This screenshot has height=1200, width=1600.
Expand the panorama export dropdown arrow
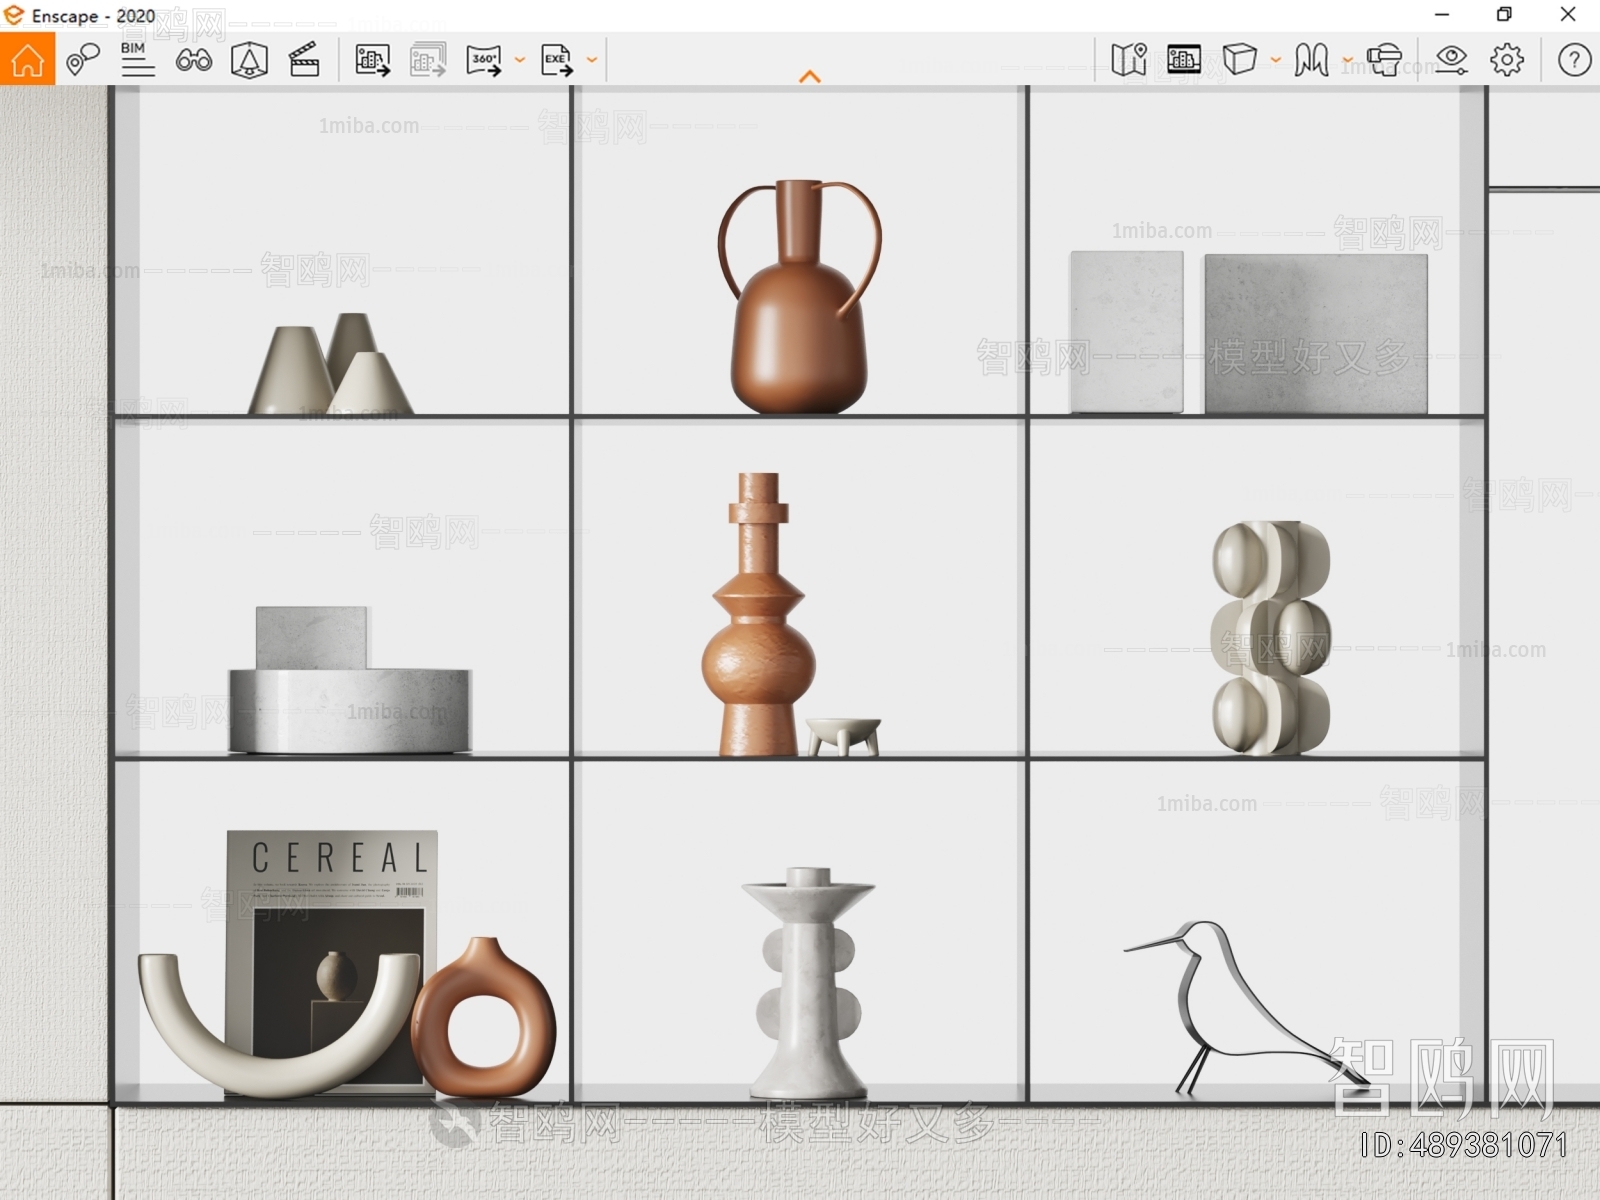pyautogui.click(x=520, y=60)
